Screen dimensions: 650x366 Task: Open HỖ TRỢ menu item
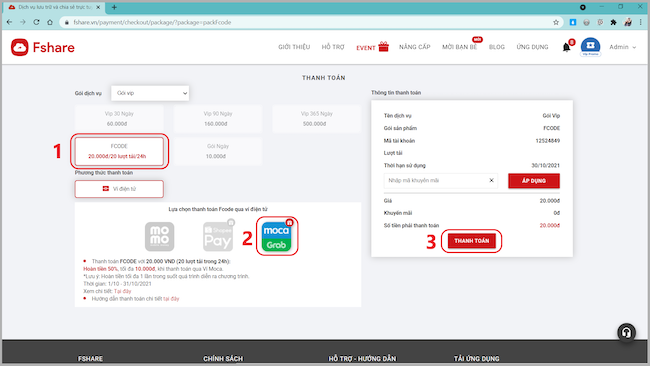[333, 47]
